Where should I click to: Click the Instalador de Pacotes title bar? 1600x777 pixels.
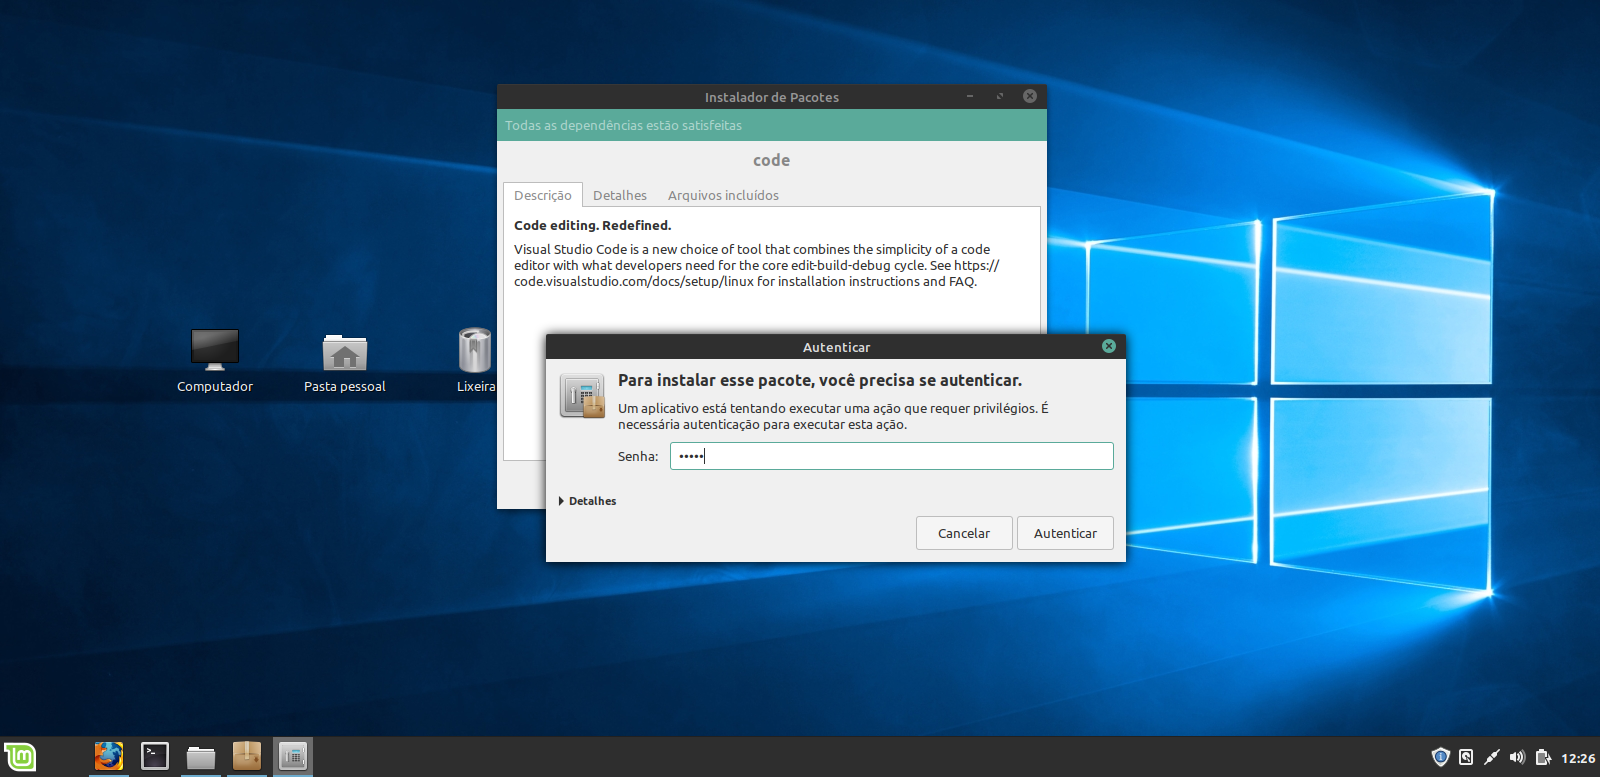tap(772, 97)
